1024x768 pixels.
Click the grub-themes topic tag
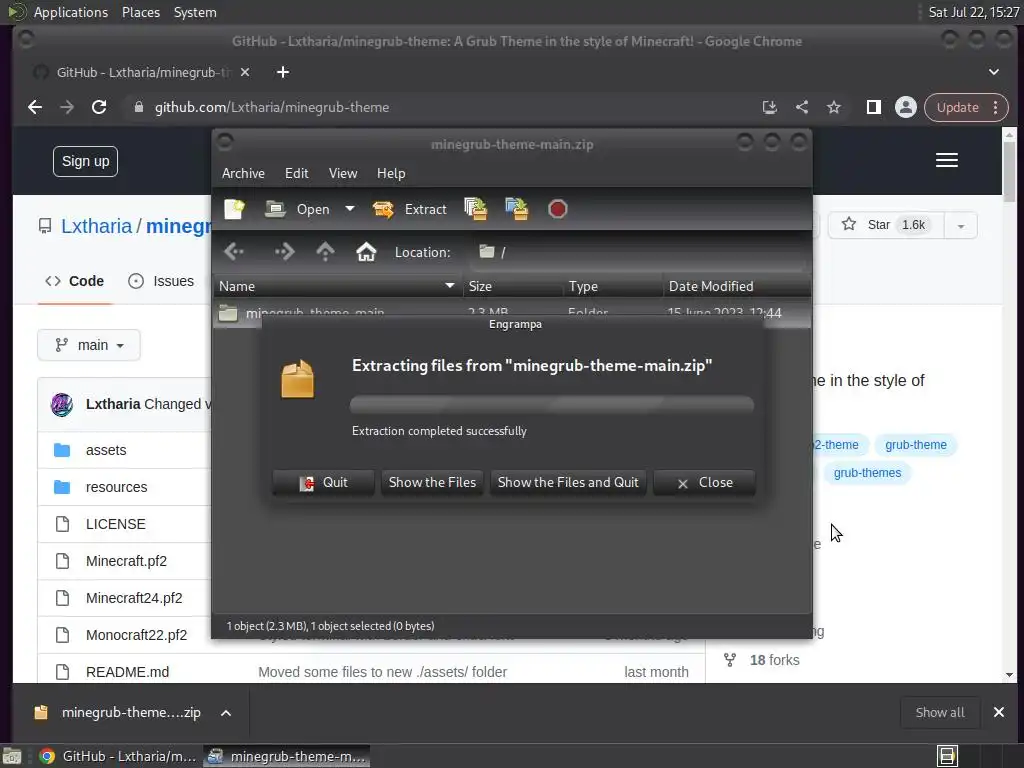pyautogui.click(x=867, y=473)
